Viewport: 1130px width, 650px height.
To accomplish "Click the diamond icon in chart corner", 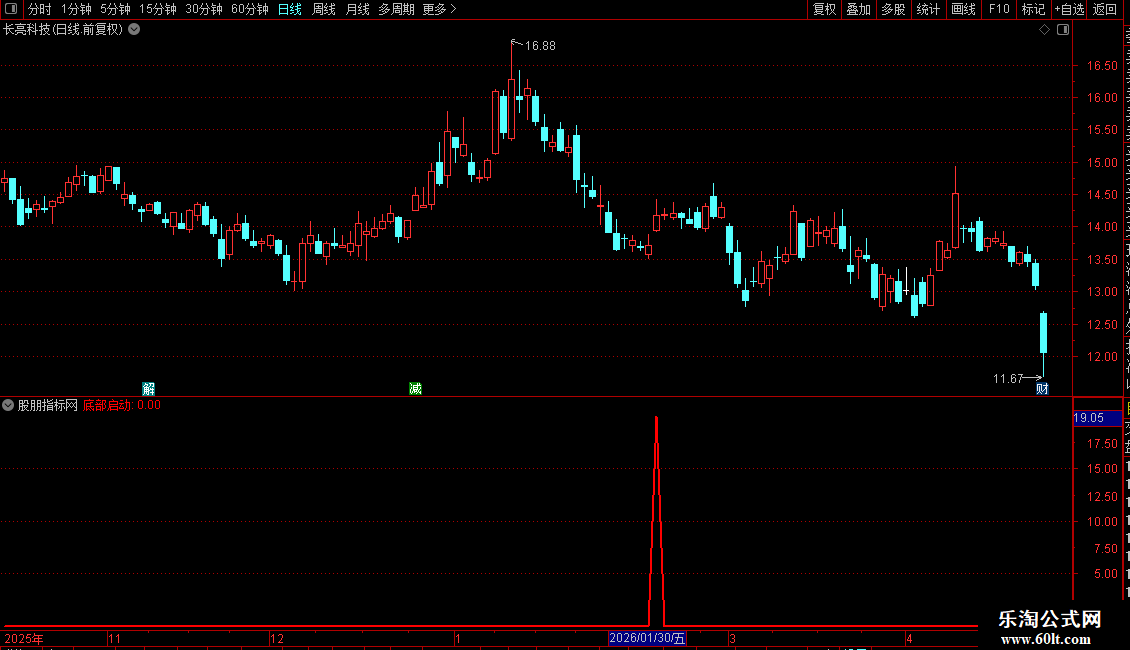I will (x=1044, y=30).
